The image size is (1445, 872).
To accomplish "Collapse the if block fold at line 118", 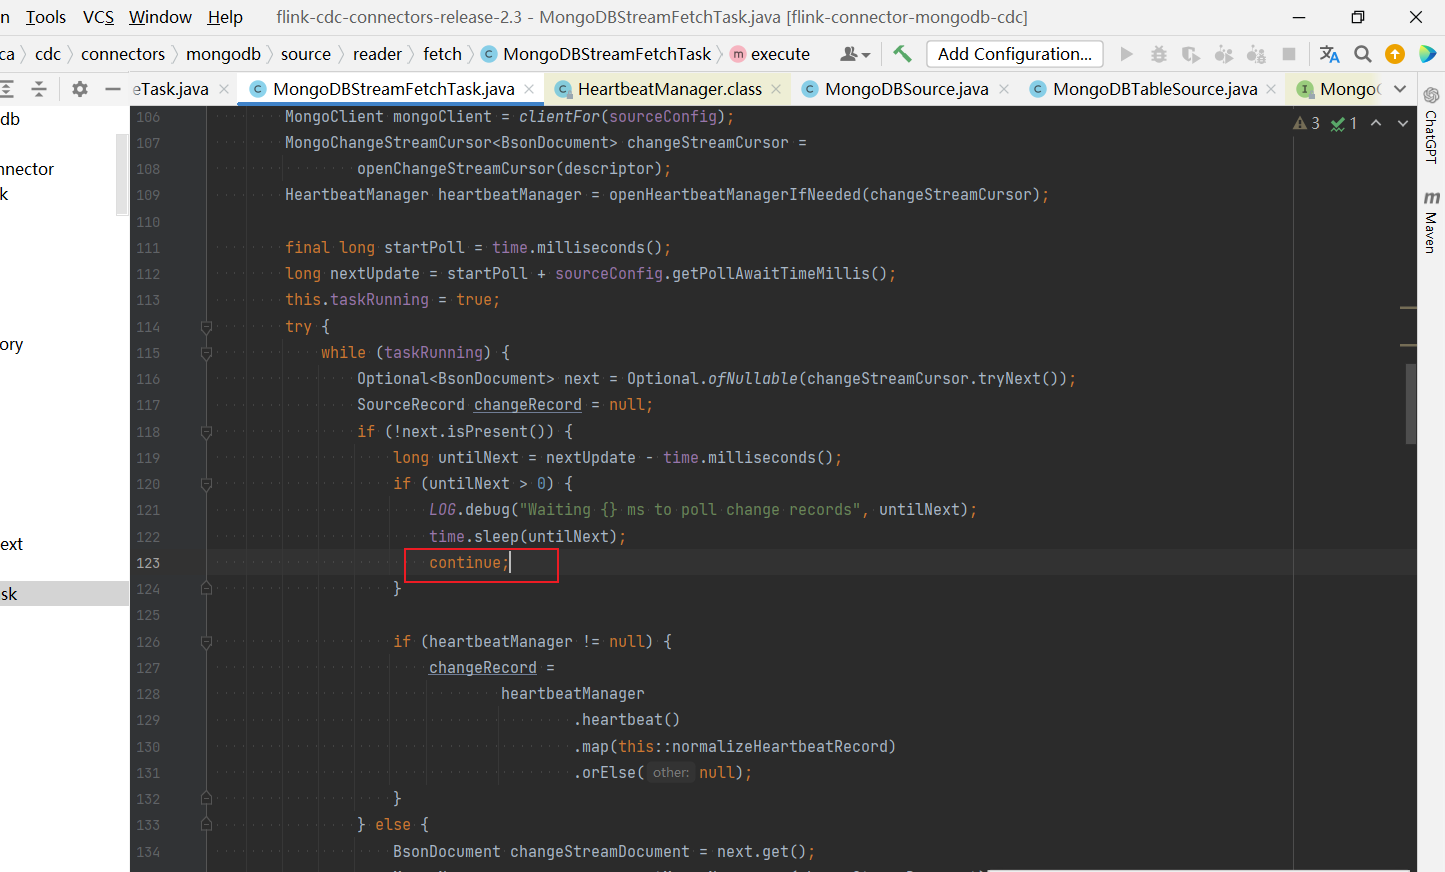I will 206,432.
